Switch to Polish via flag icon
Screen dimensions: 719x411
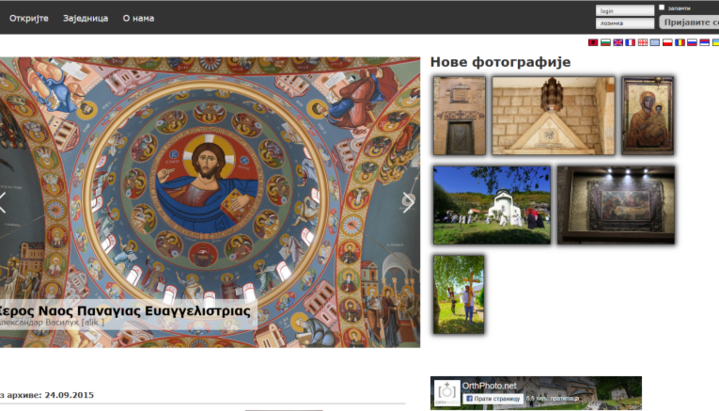coord(667,43)
